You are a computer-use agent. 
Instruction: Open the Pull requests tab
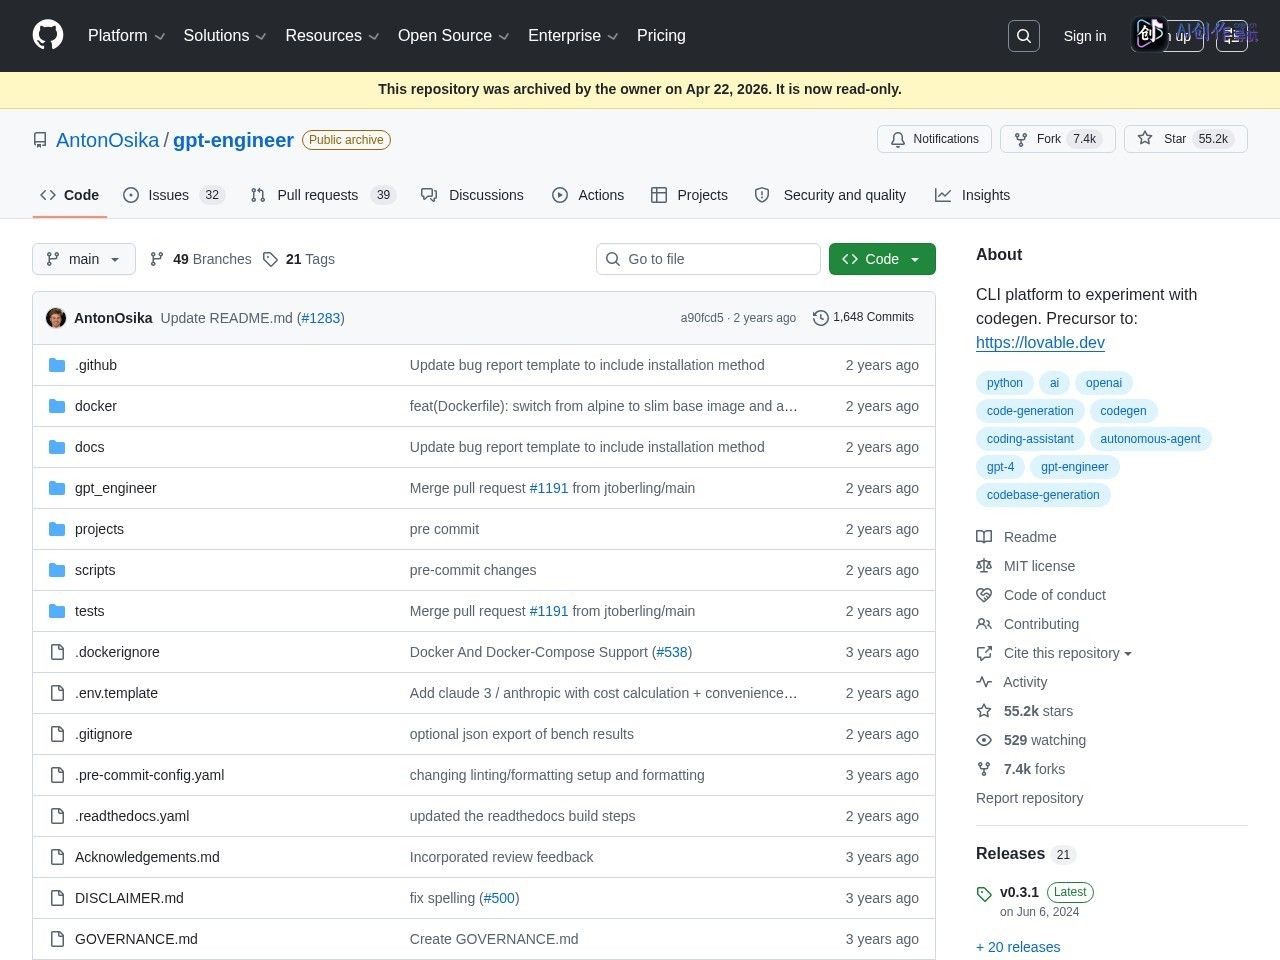point(323,195)
